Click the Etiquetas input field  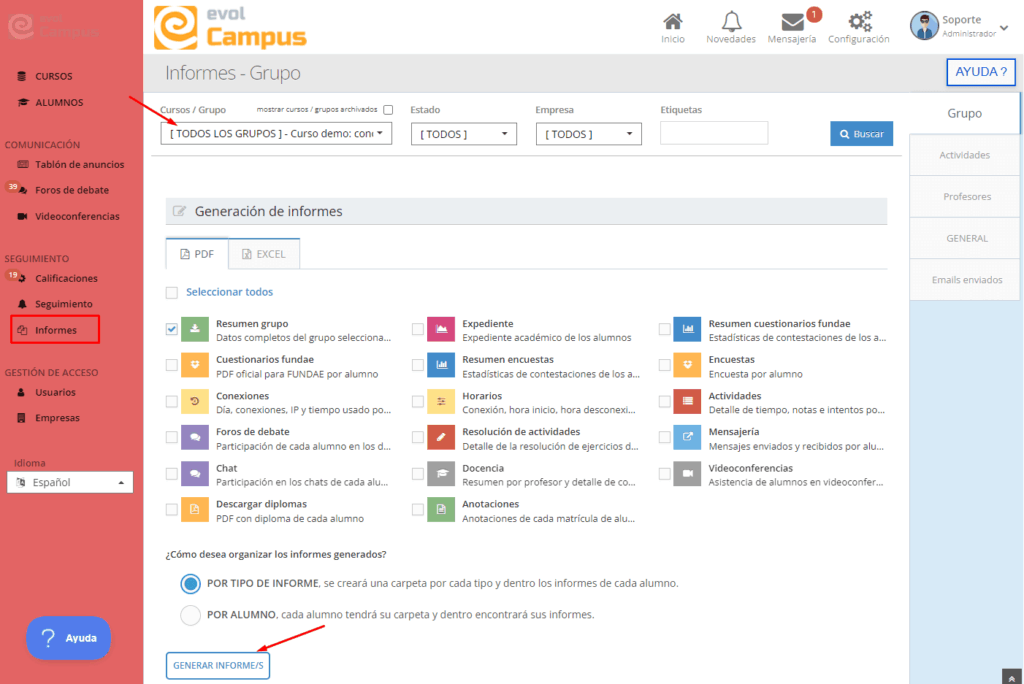click(713, 133)
